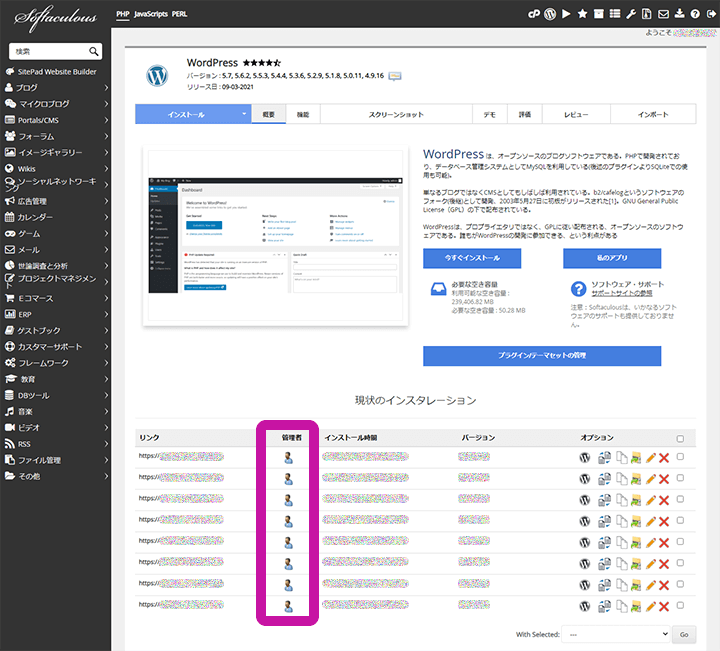The image size is (720, 651).
Task: Open the レビュー tab
Action: (576, 115)
